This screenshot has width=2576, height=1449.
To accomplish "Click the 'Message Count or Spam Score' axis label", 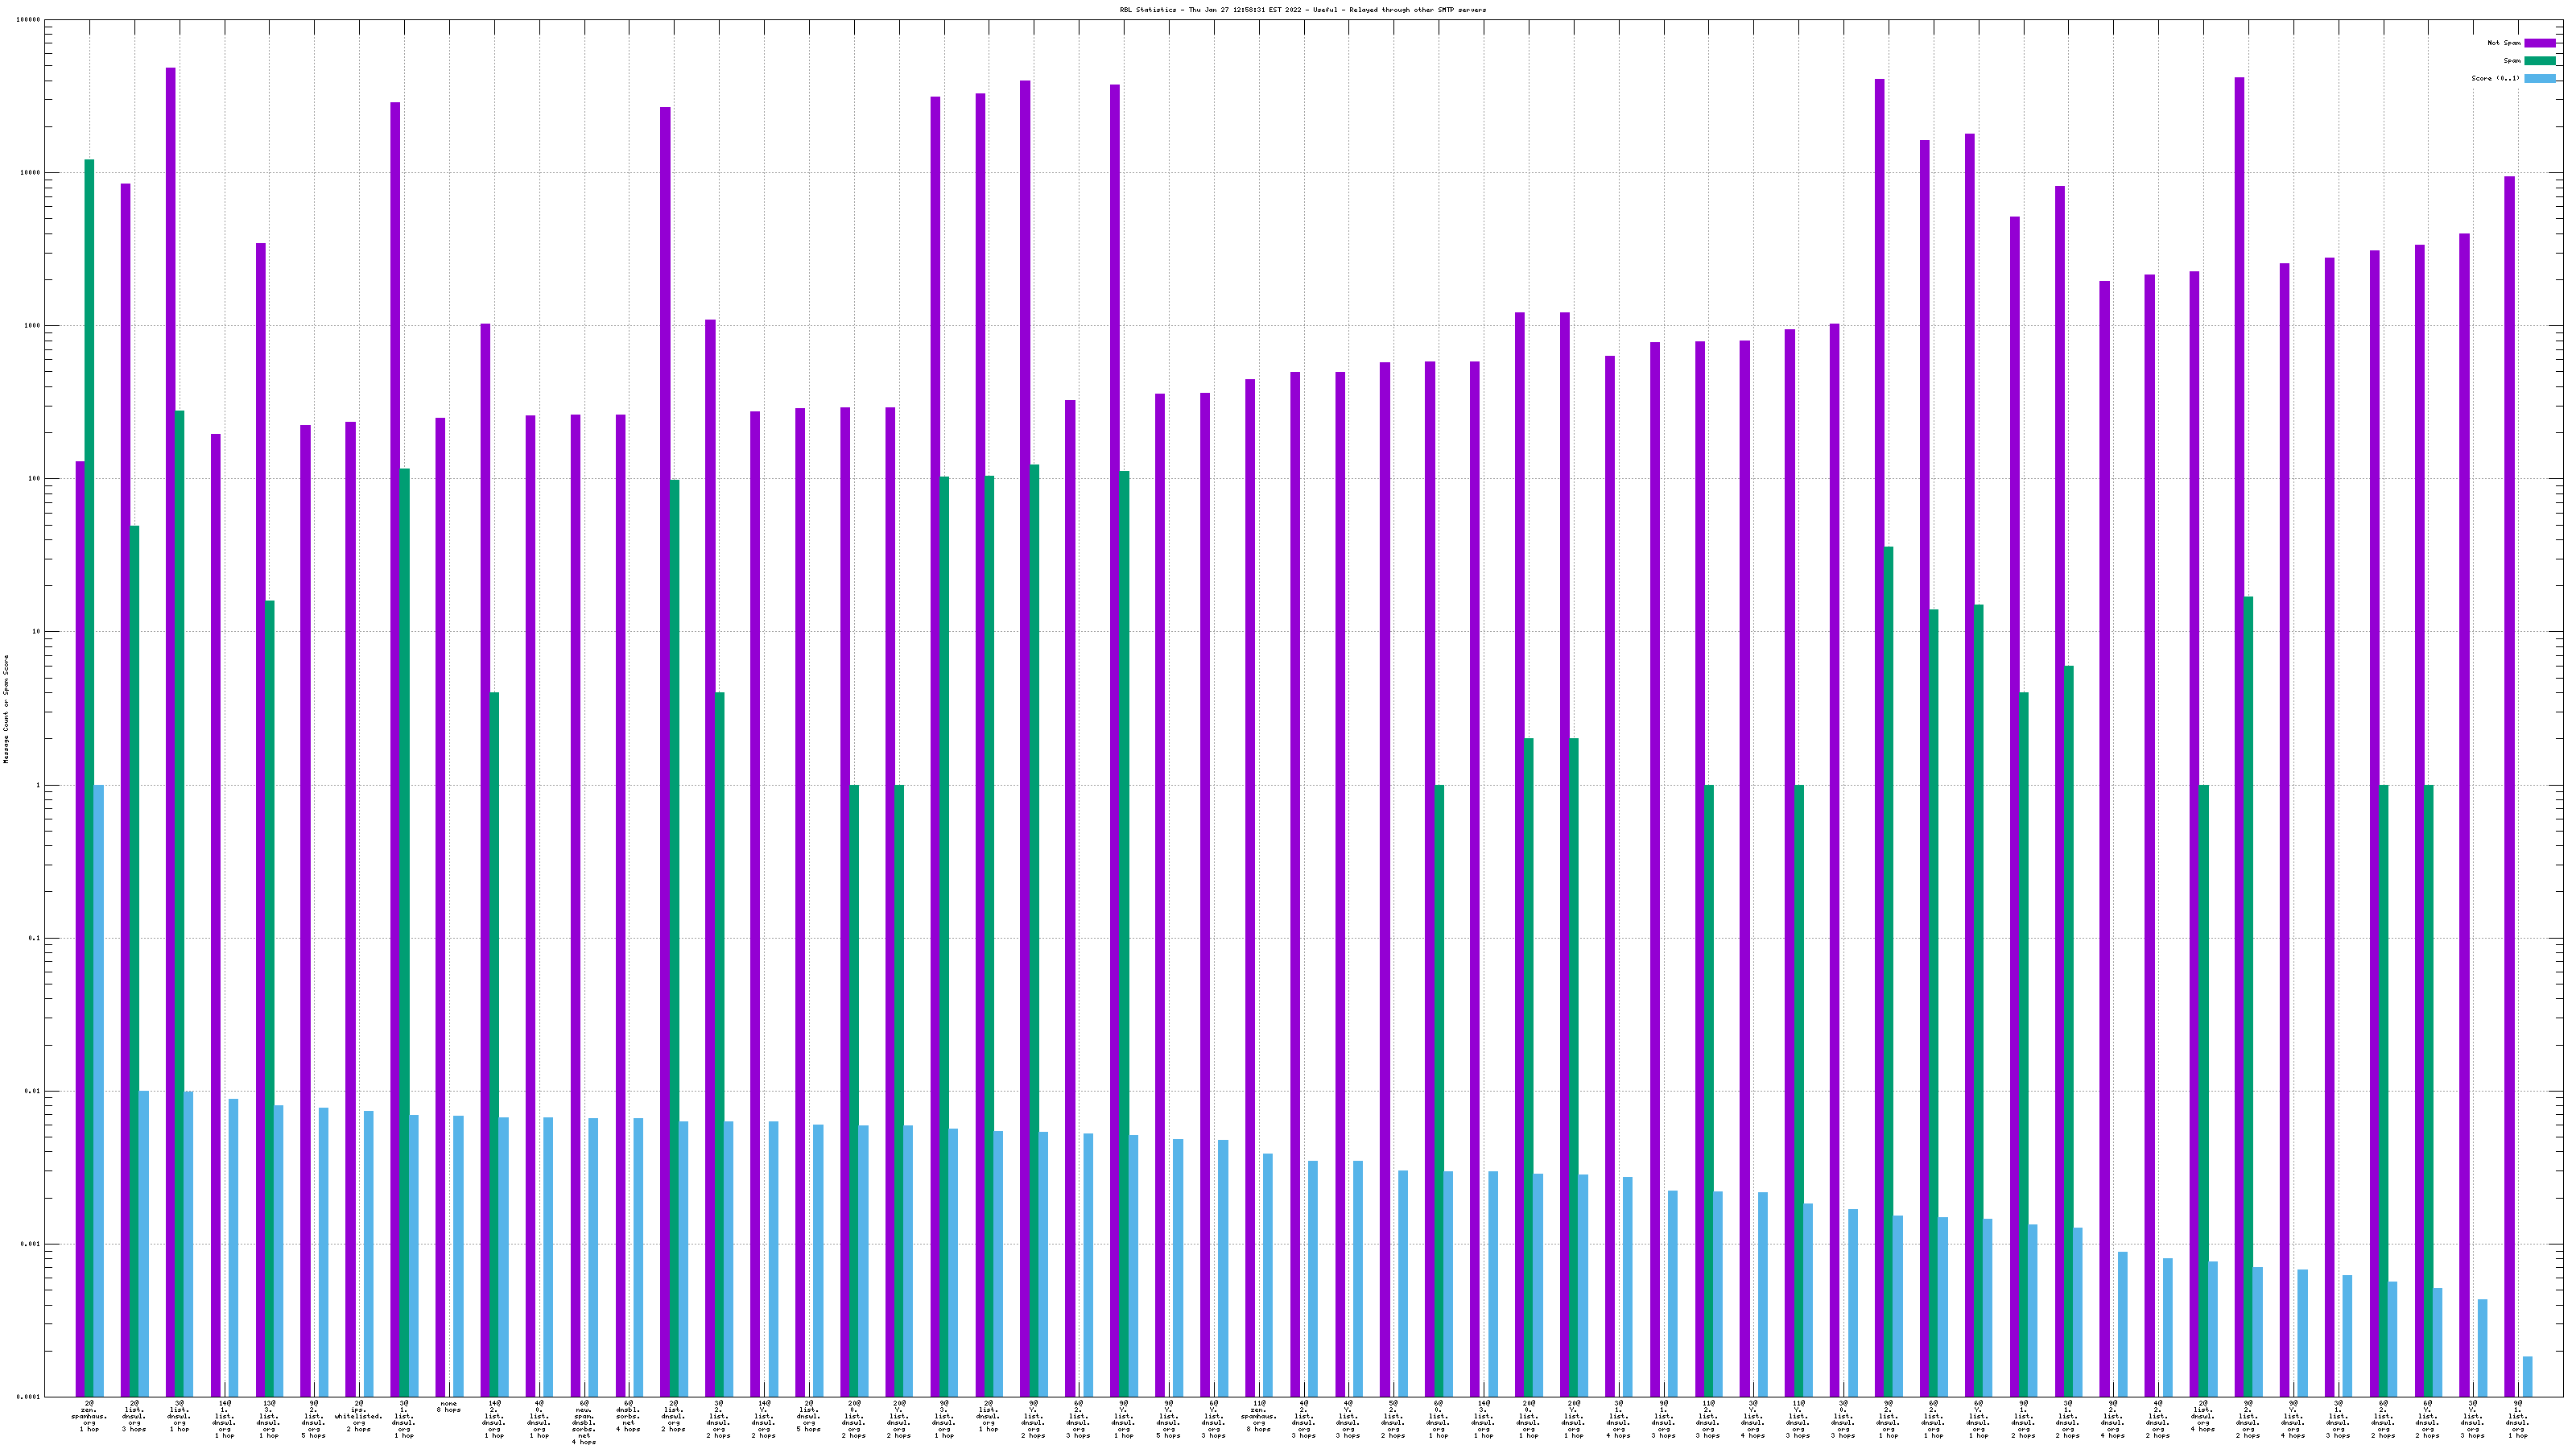I will point(6,709).
